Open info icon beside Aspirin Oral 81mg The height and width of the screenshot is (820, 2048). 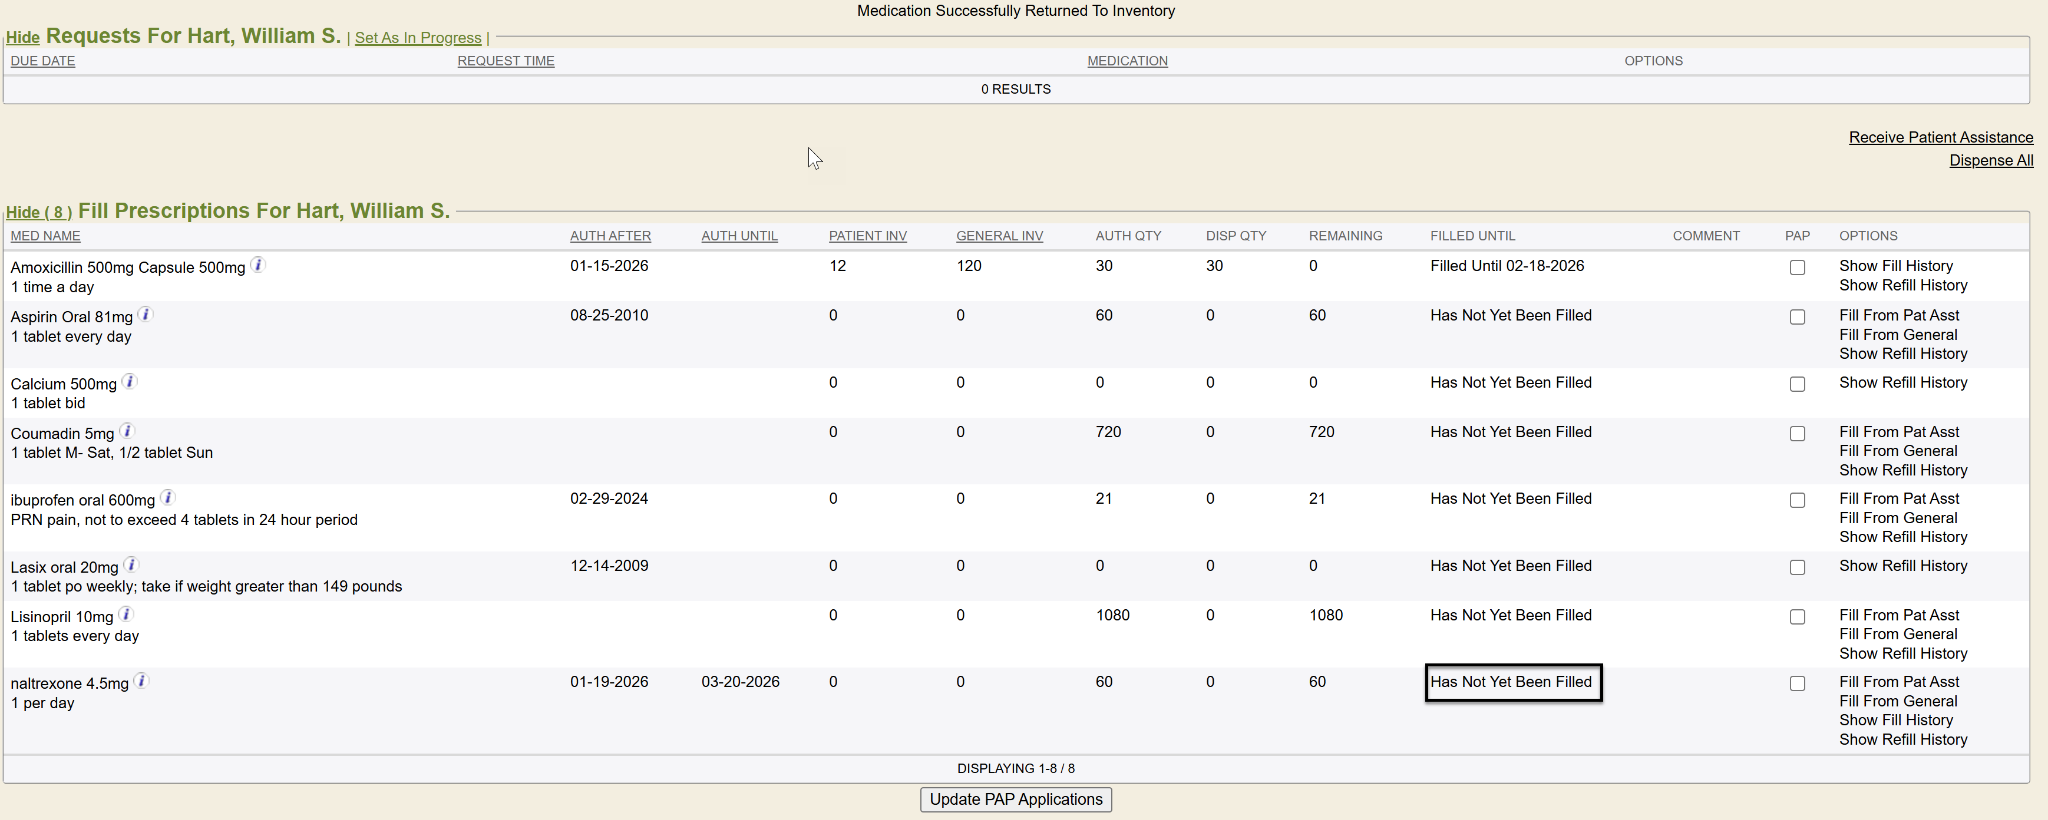coord(145,315)
